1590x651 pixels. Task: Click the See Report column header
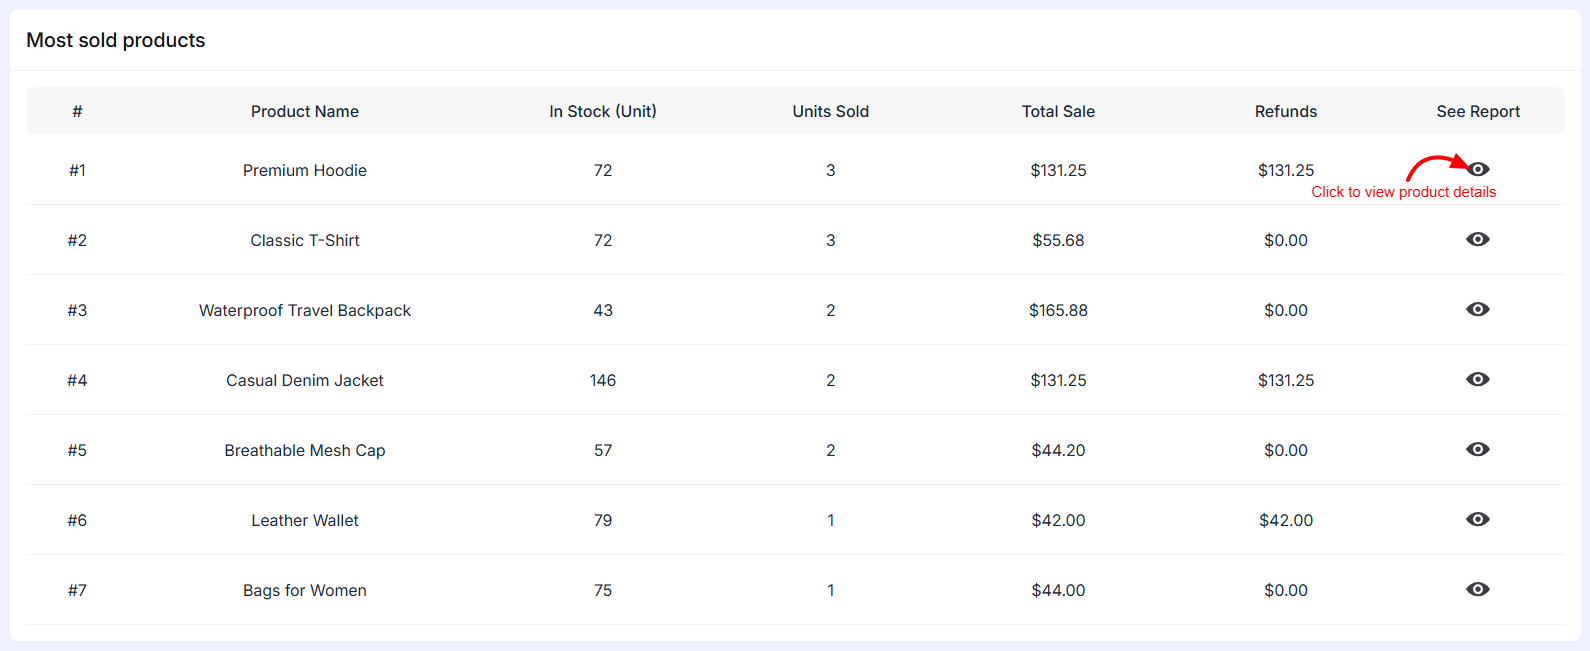[x=1478, y=111]
